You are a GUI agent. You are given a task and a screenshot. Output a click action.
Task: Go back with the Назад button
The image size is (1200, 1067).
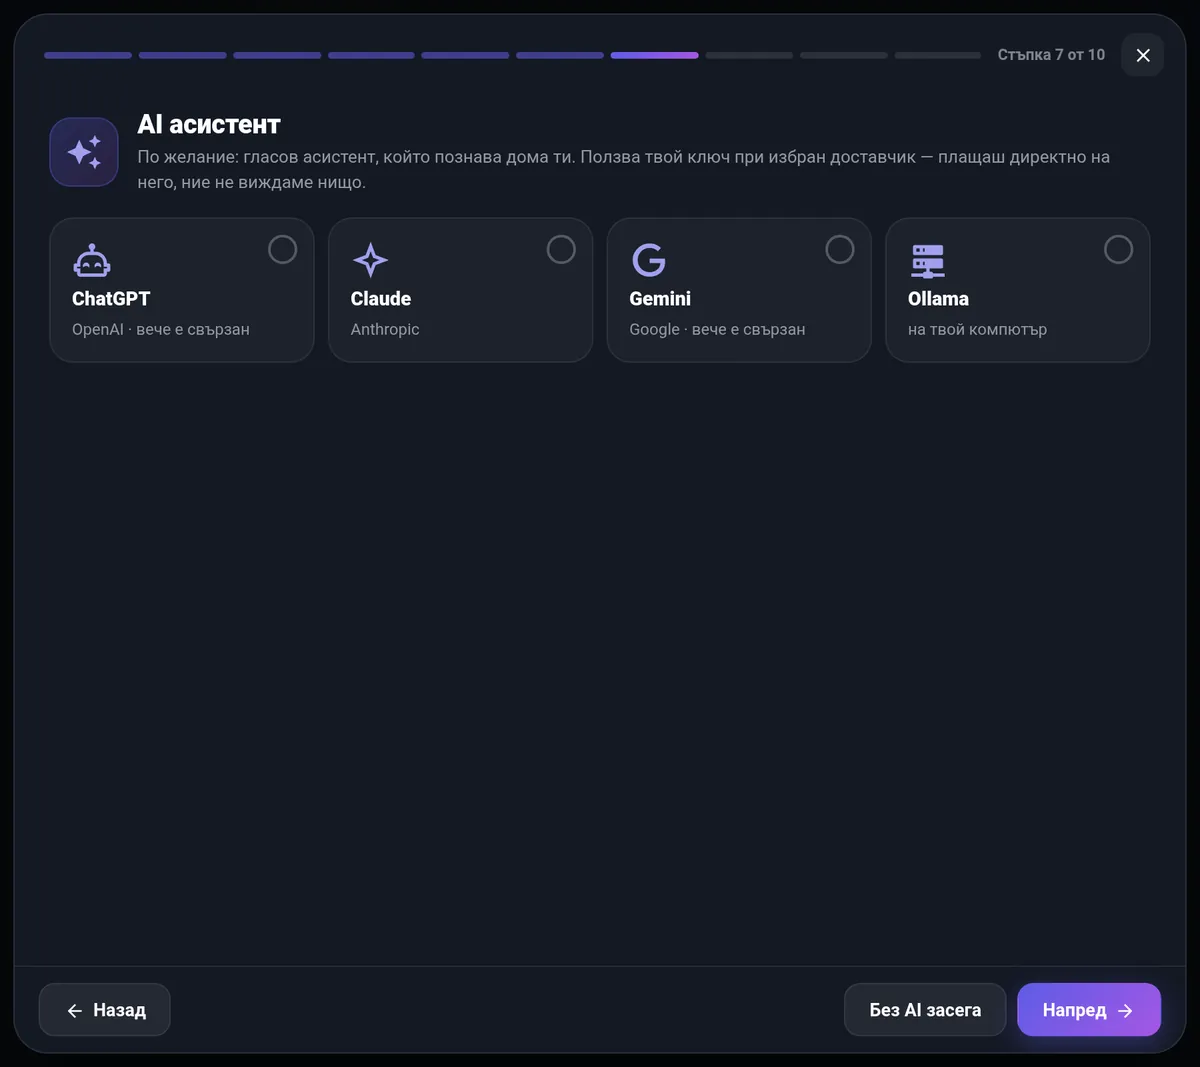(x=105, y=1010)
